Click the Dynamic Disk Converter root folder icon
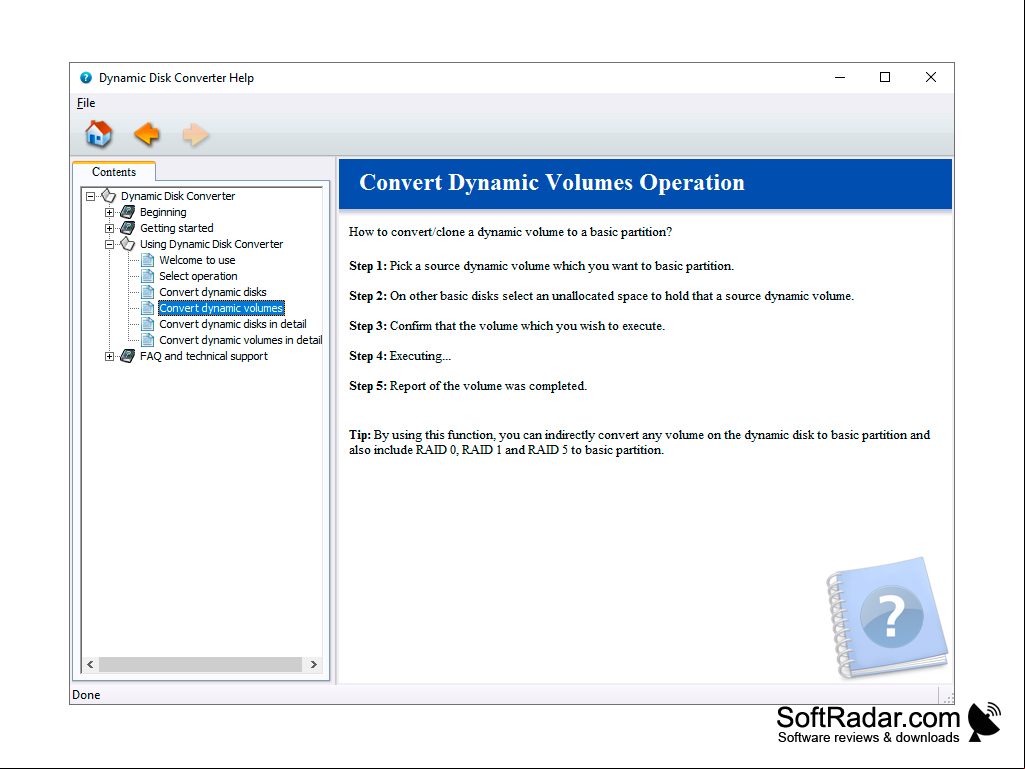Image resolution: width=1025 pixels, height=769 pixels. tap(109, 196)
